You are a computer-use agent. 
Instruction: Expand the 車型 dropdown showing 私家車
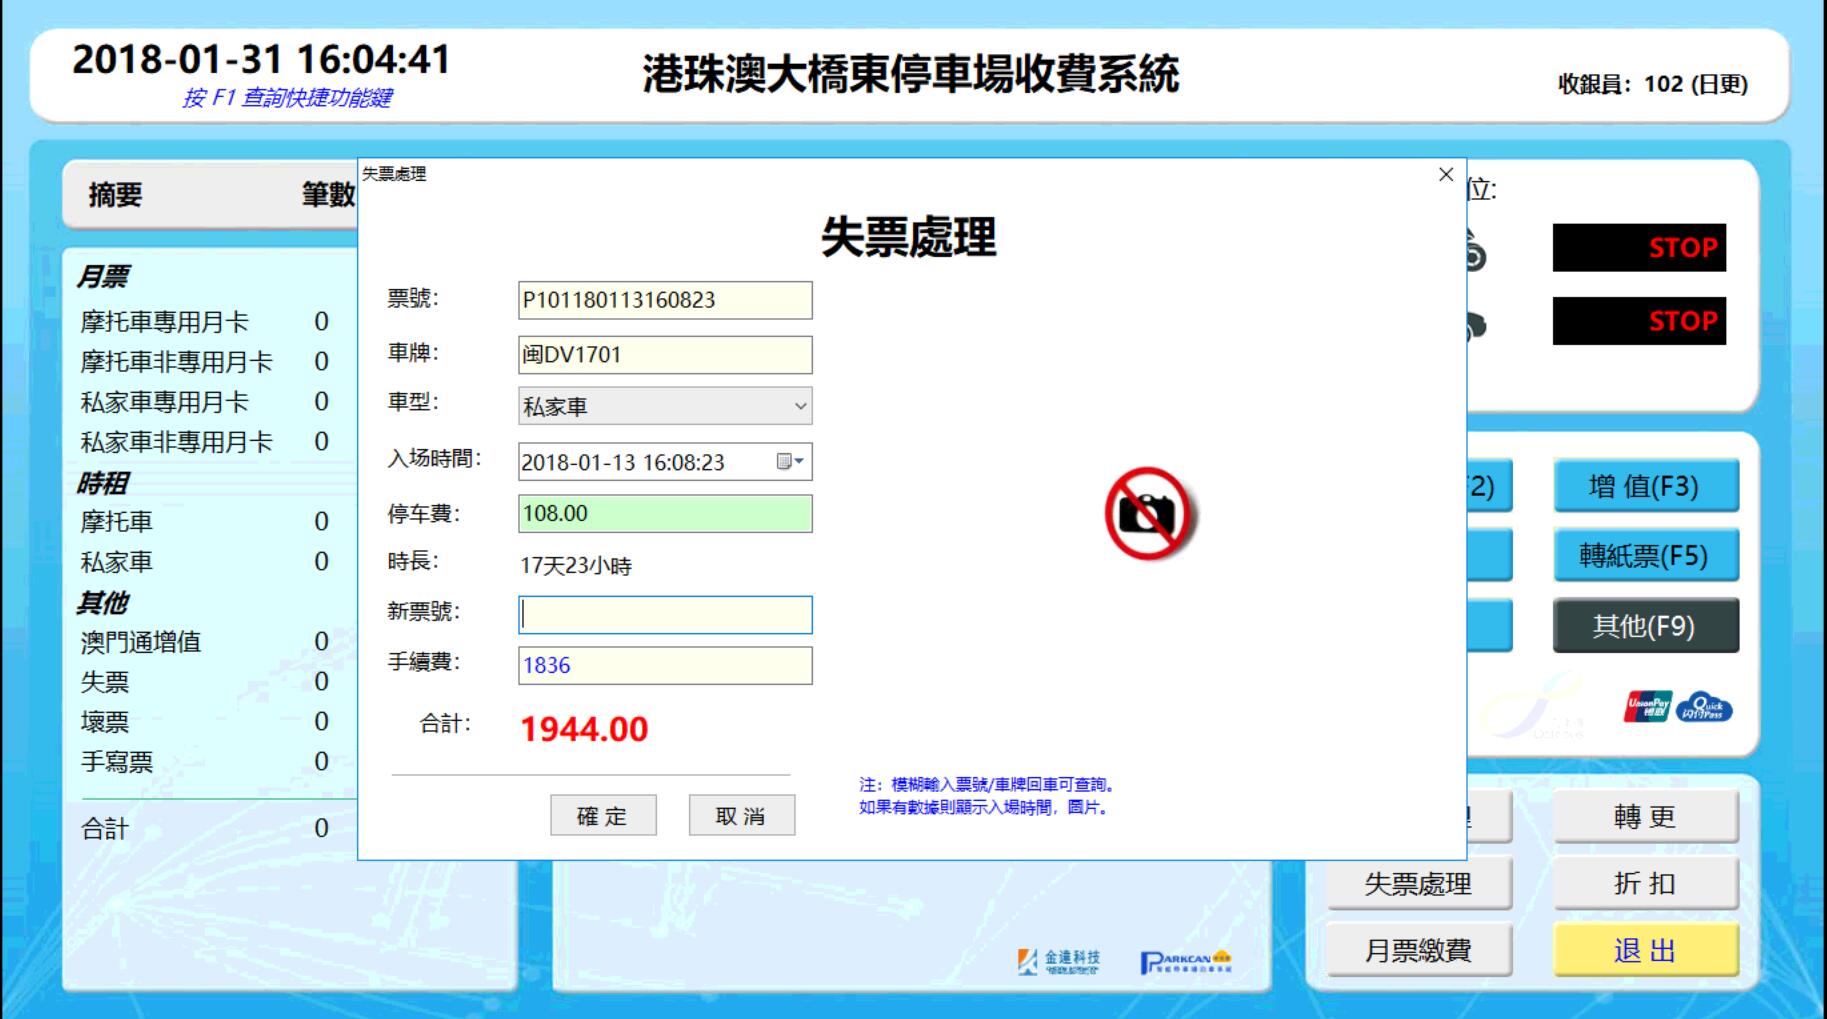click(799, 406)
